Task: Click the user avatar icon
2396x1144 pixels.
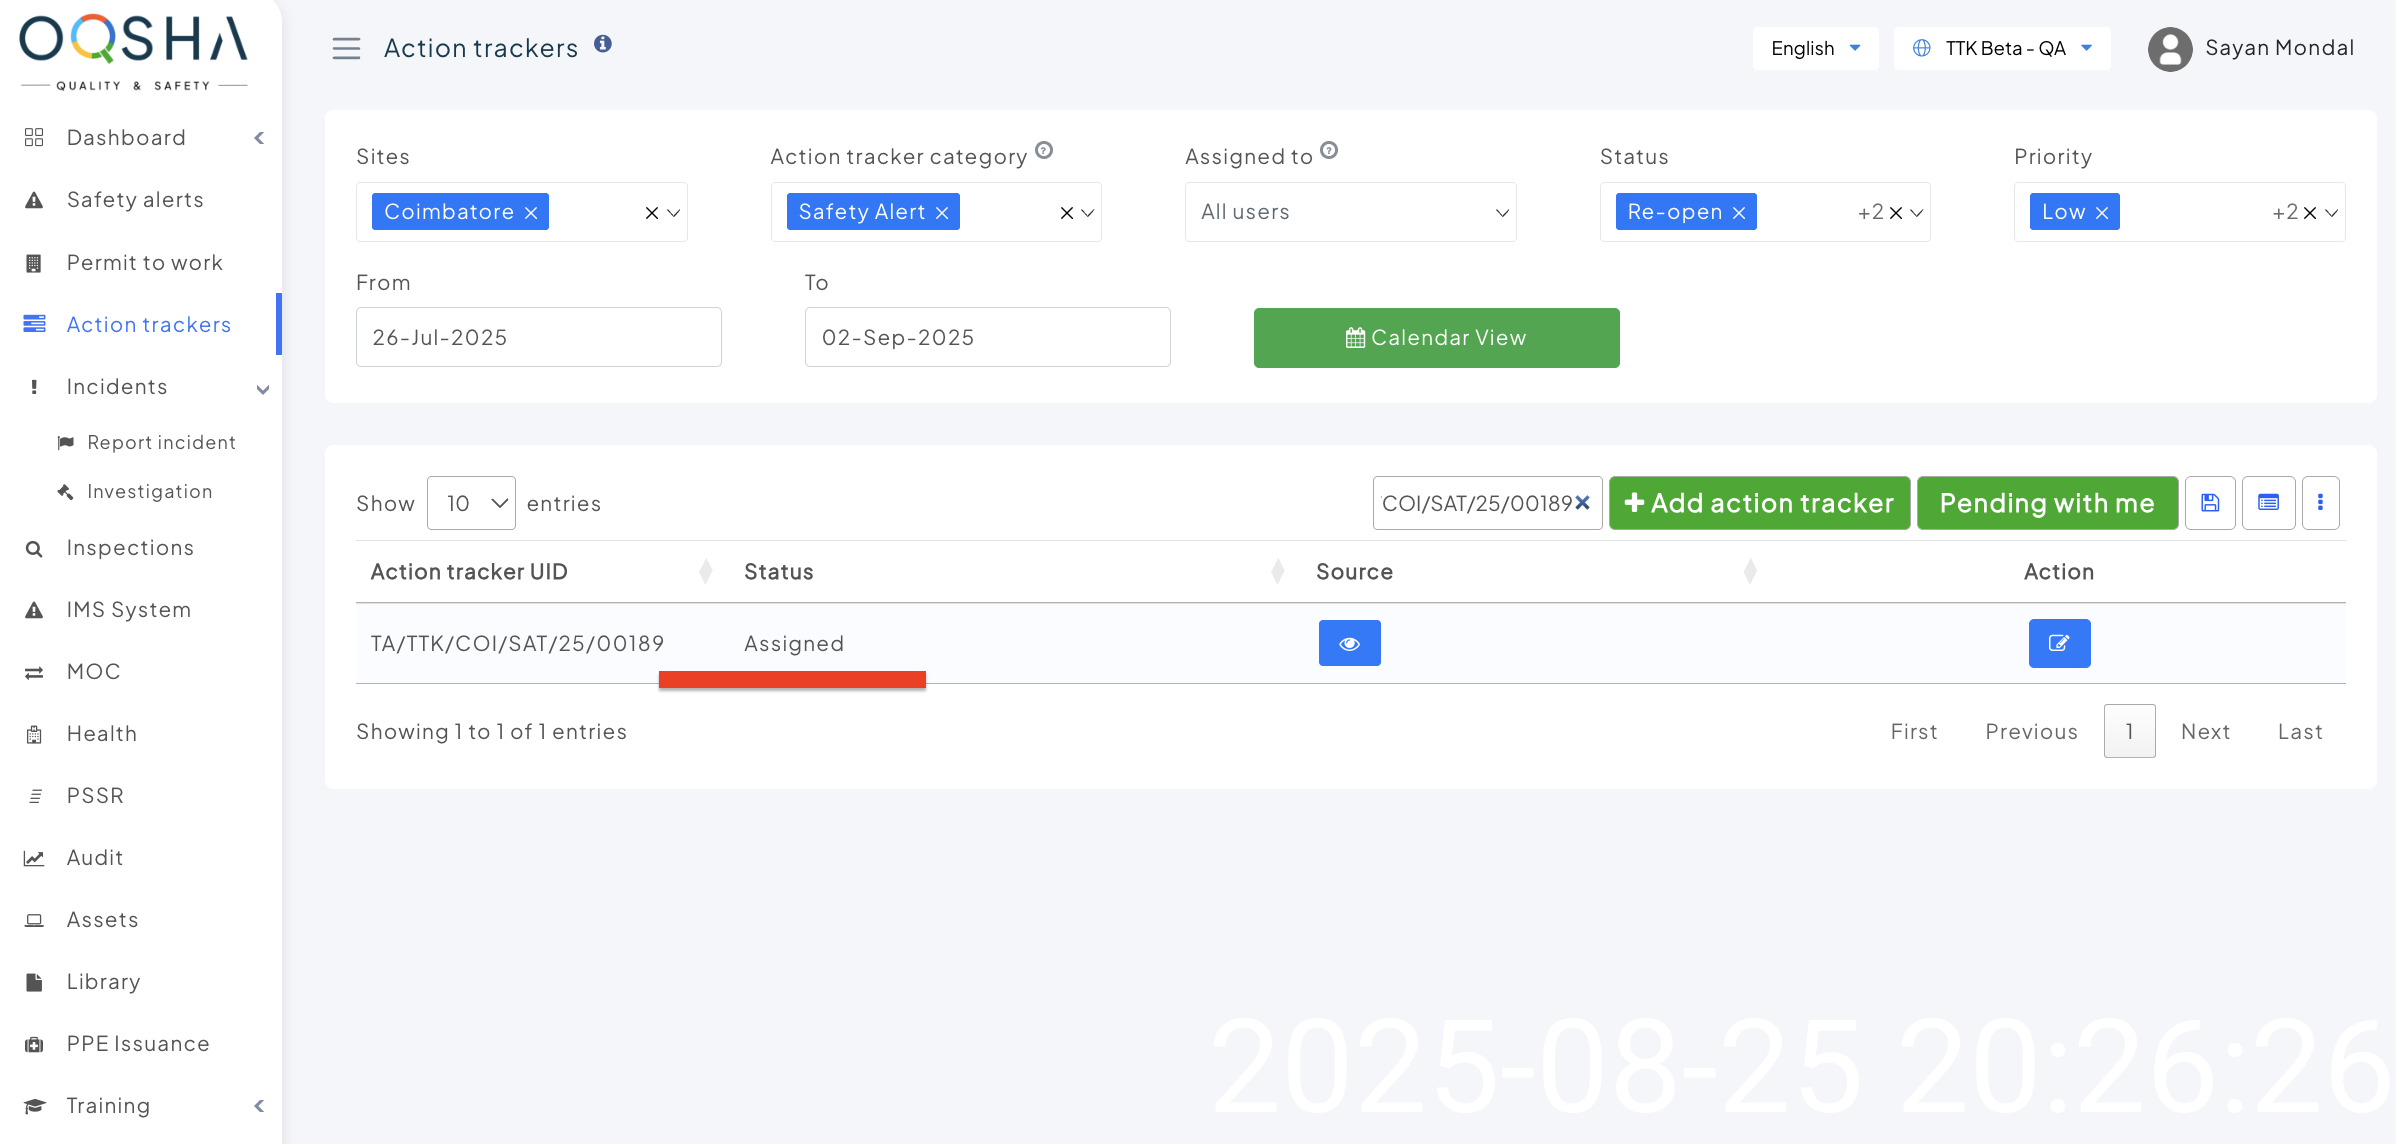Action: click(2169, 49)
